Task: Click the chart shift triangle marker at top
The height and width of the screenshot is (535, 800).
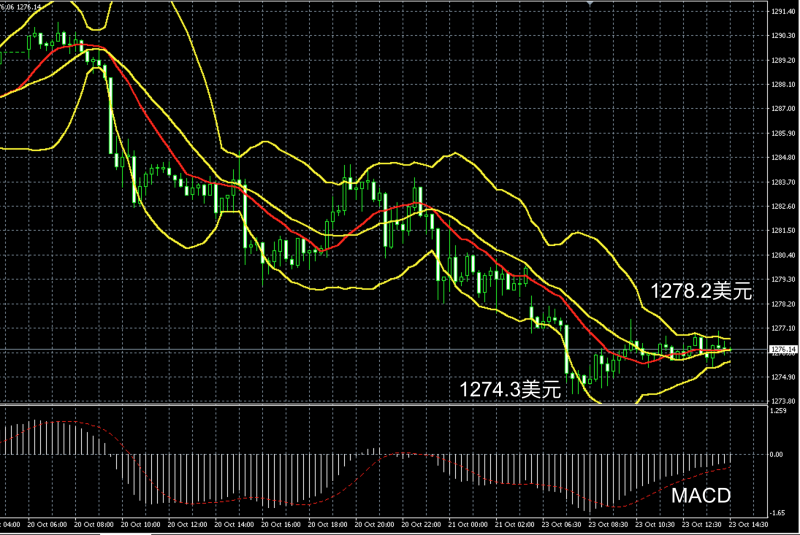Action: click(x=590, y=5)
